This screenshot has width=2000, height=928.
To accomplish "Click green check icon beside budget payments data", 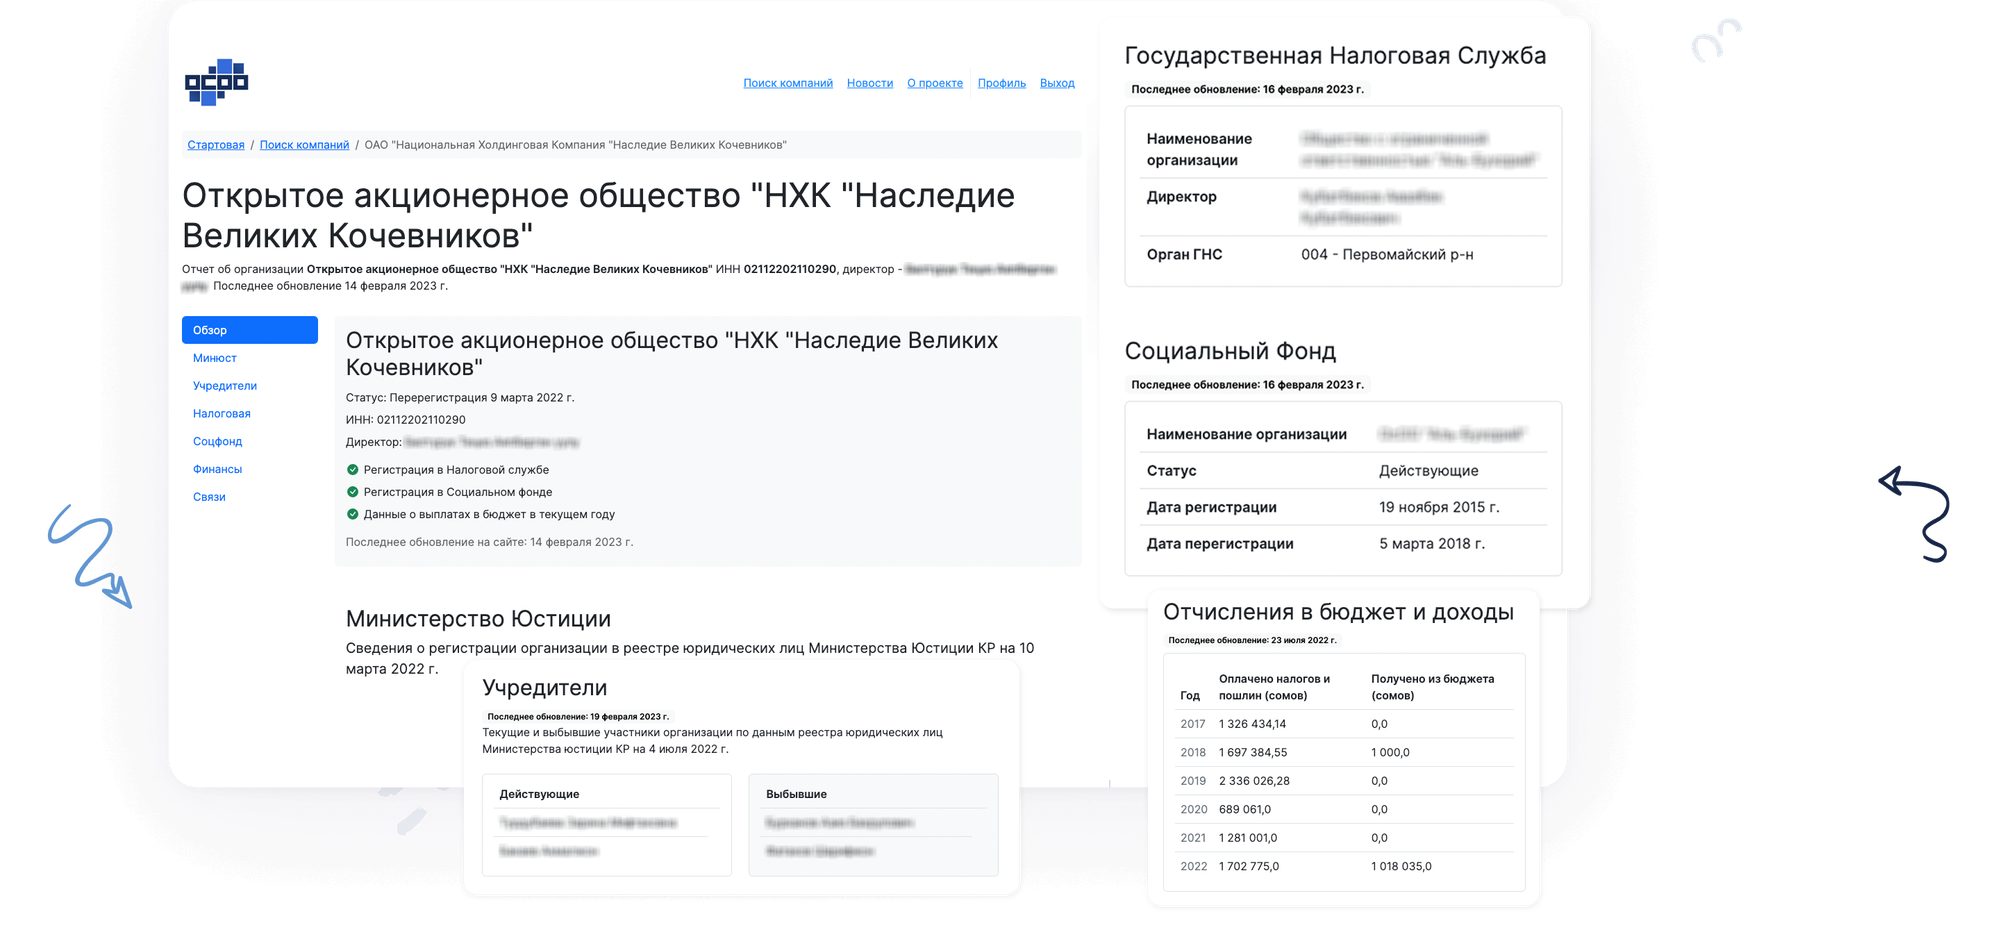I will point(352,514).
